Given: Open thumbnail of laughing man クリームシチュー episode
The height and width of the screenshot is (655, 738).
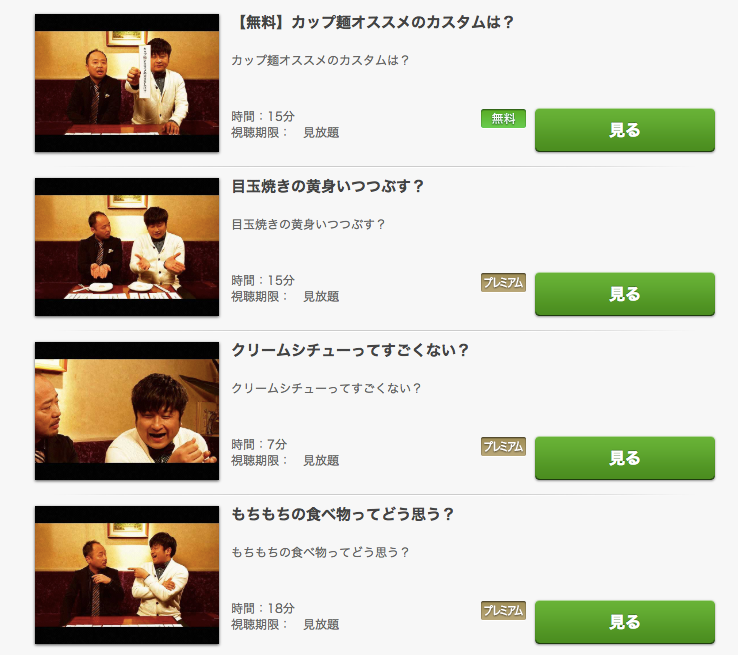Looking at the screenshot, I should 127,411.
